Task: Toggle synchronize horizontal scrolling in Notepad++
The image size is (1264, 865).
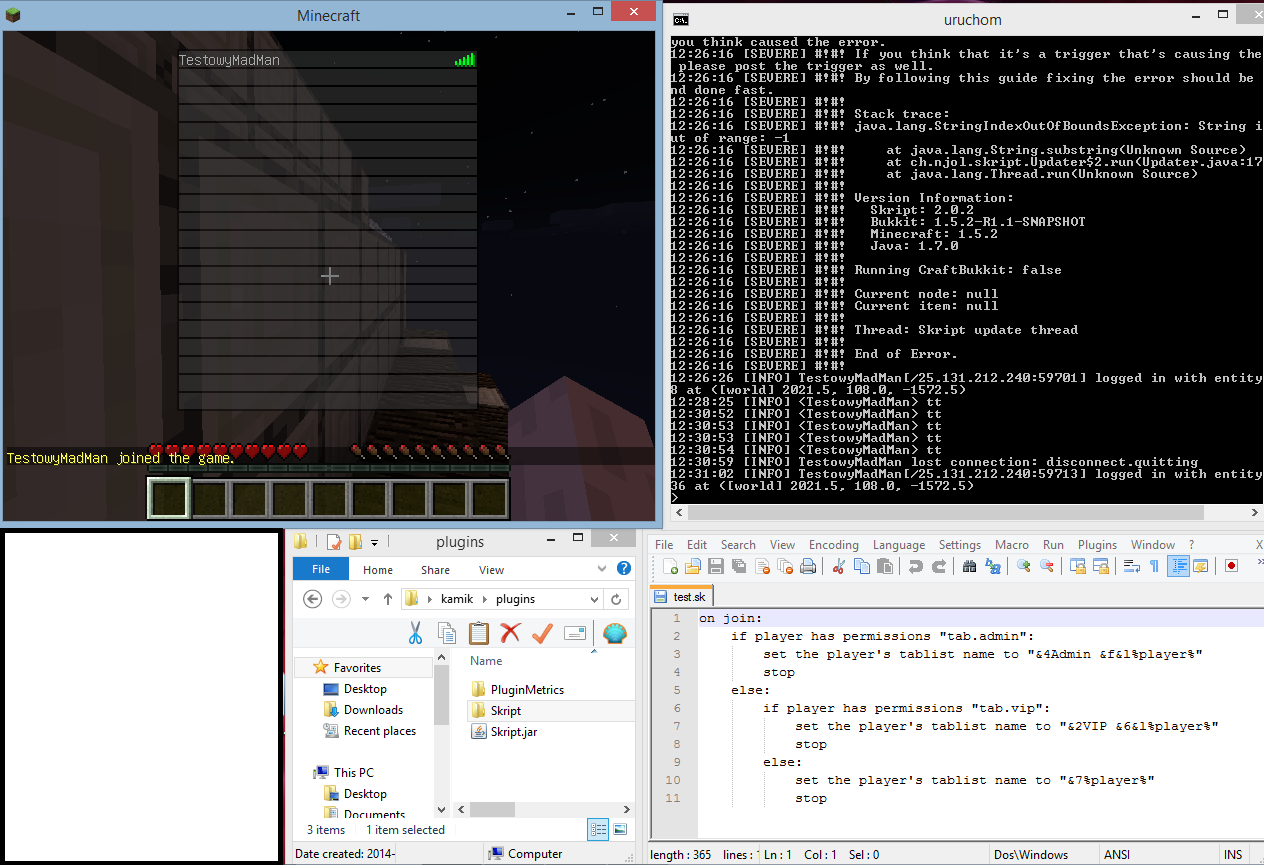Action: tap(1100, 566)
